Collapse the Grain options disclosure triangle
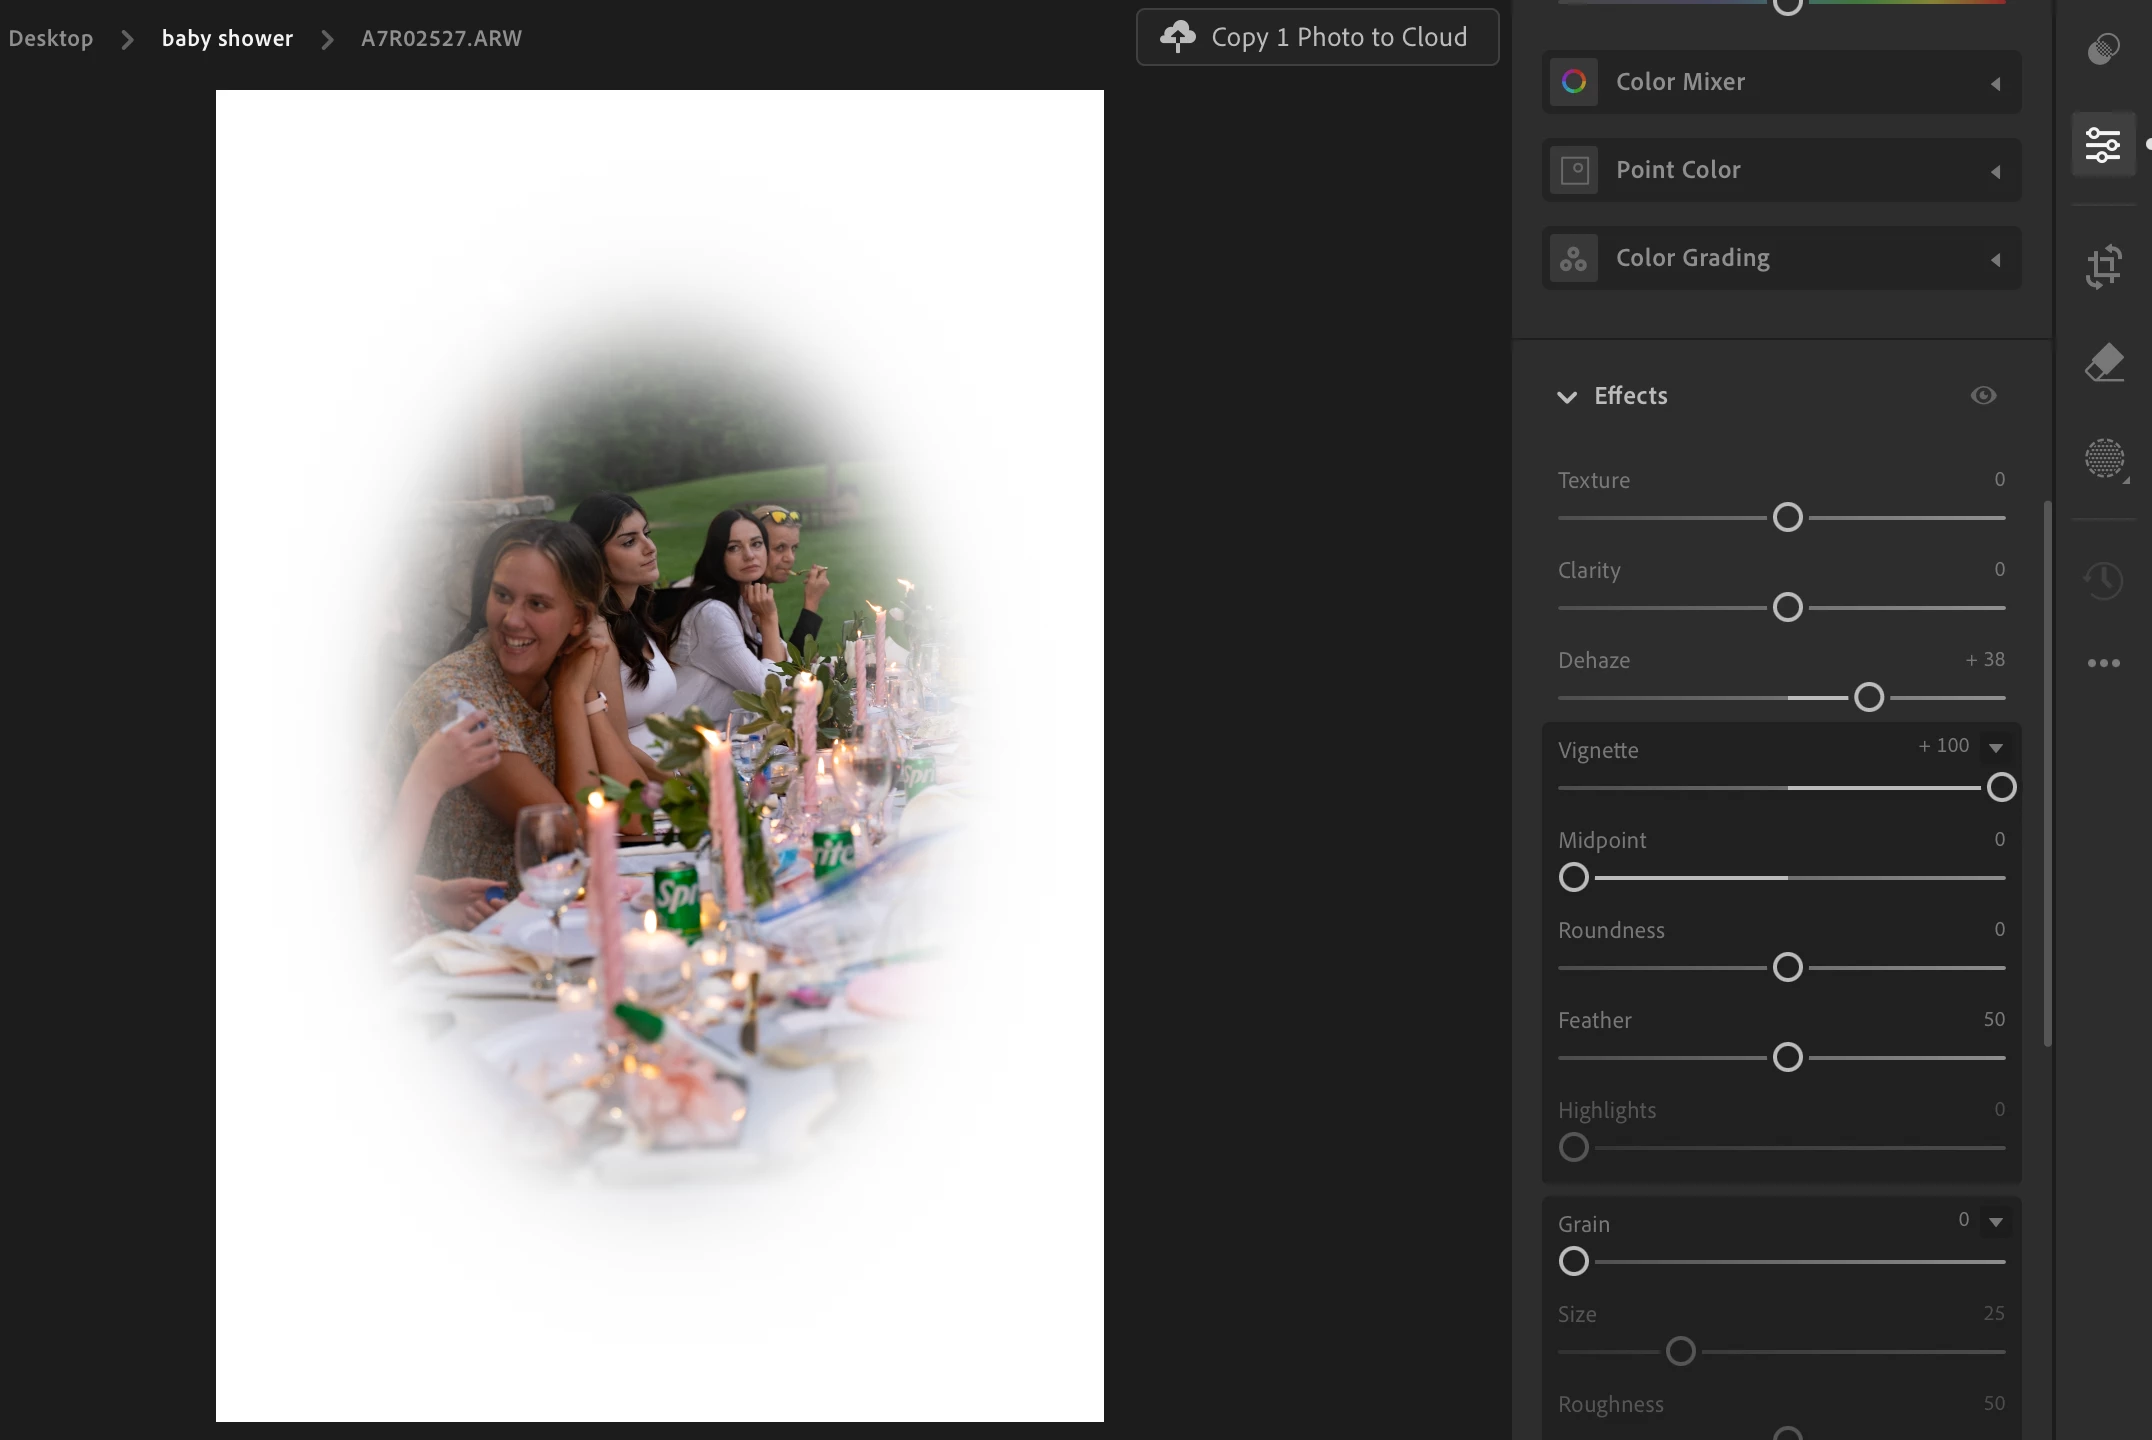This screenshot has height=1440, width=2152. pos(1996,1222)
